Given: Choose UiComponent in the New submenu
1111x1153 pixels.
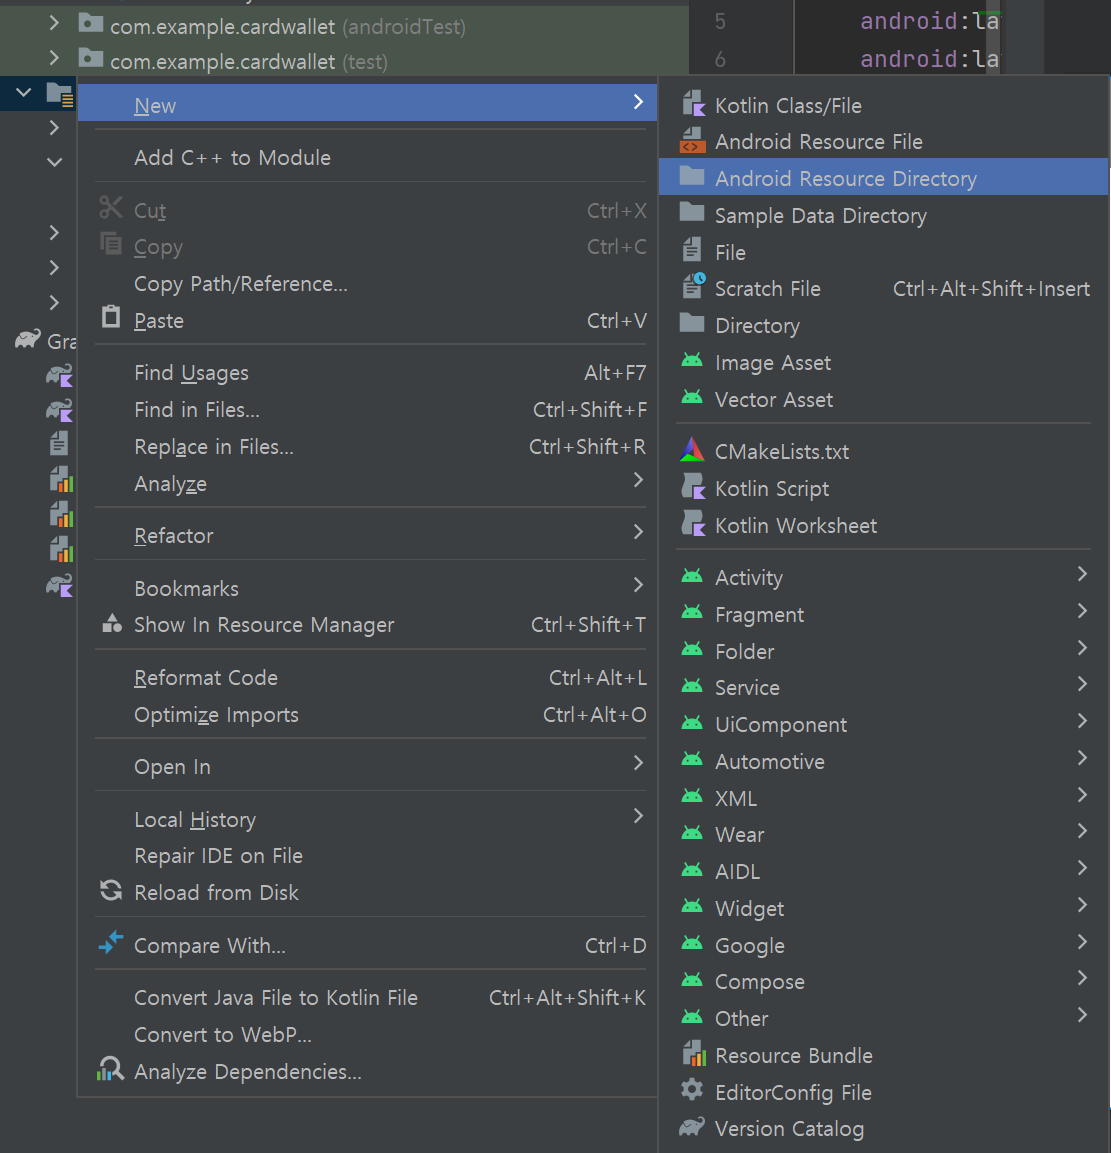Looking at the screenshot, I should (x=883, y=724).
